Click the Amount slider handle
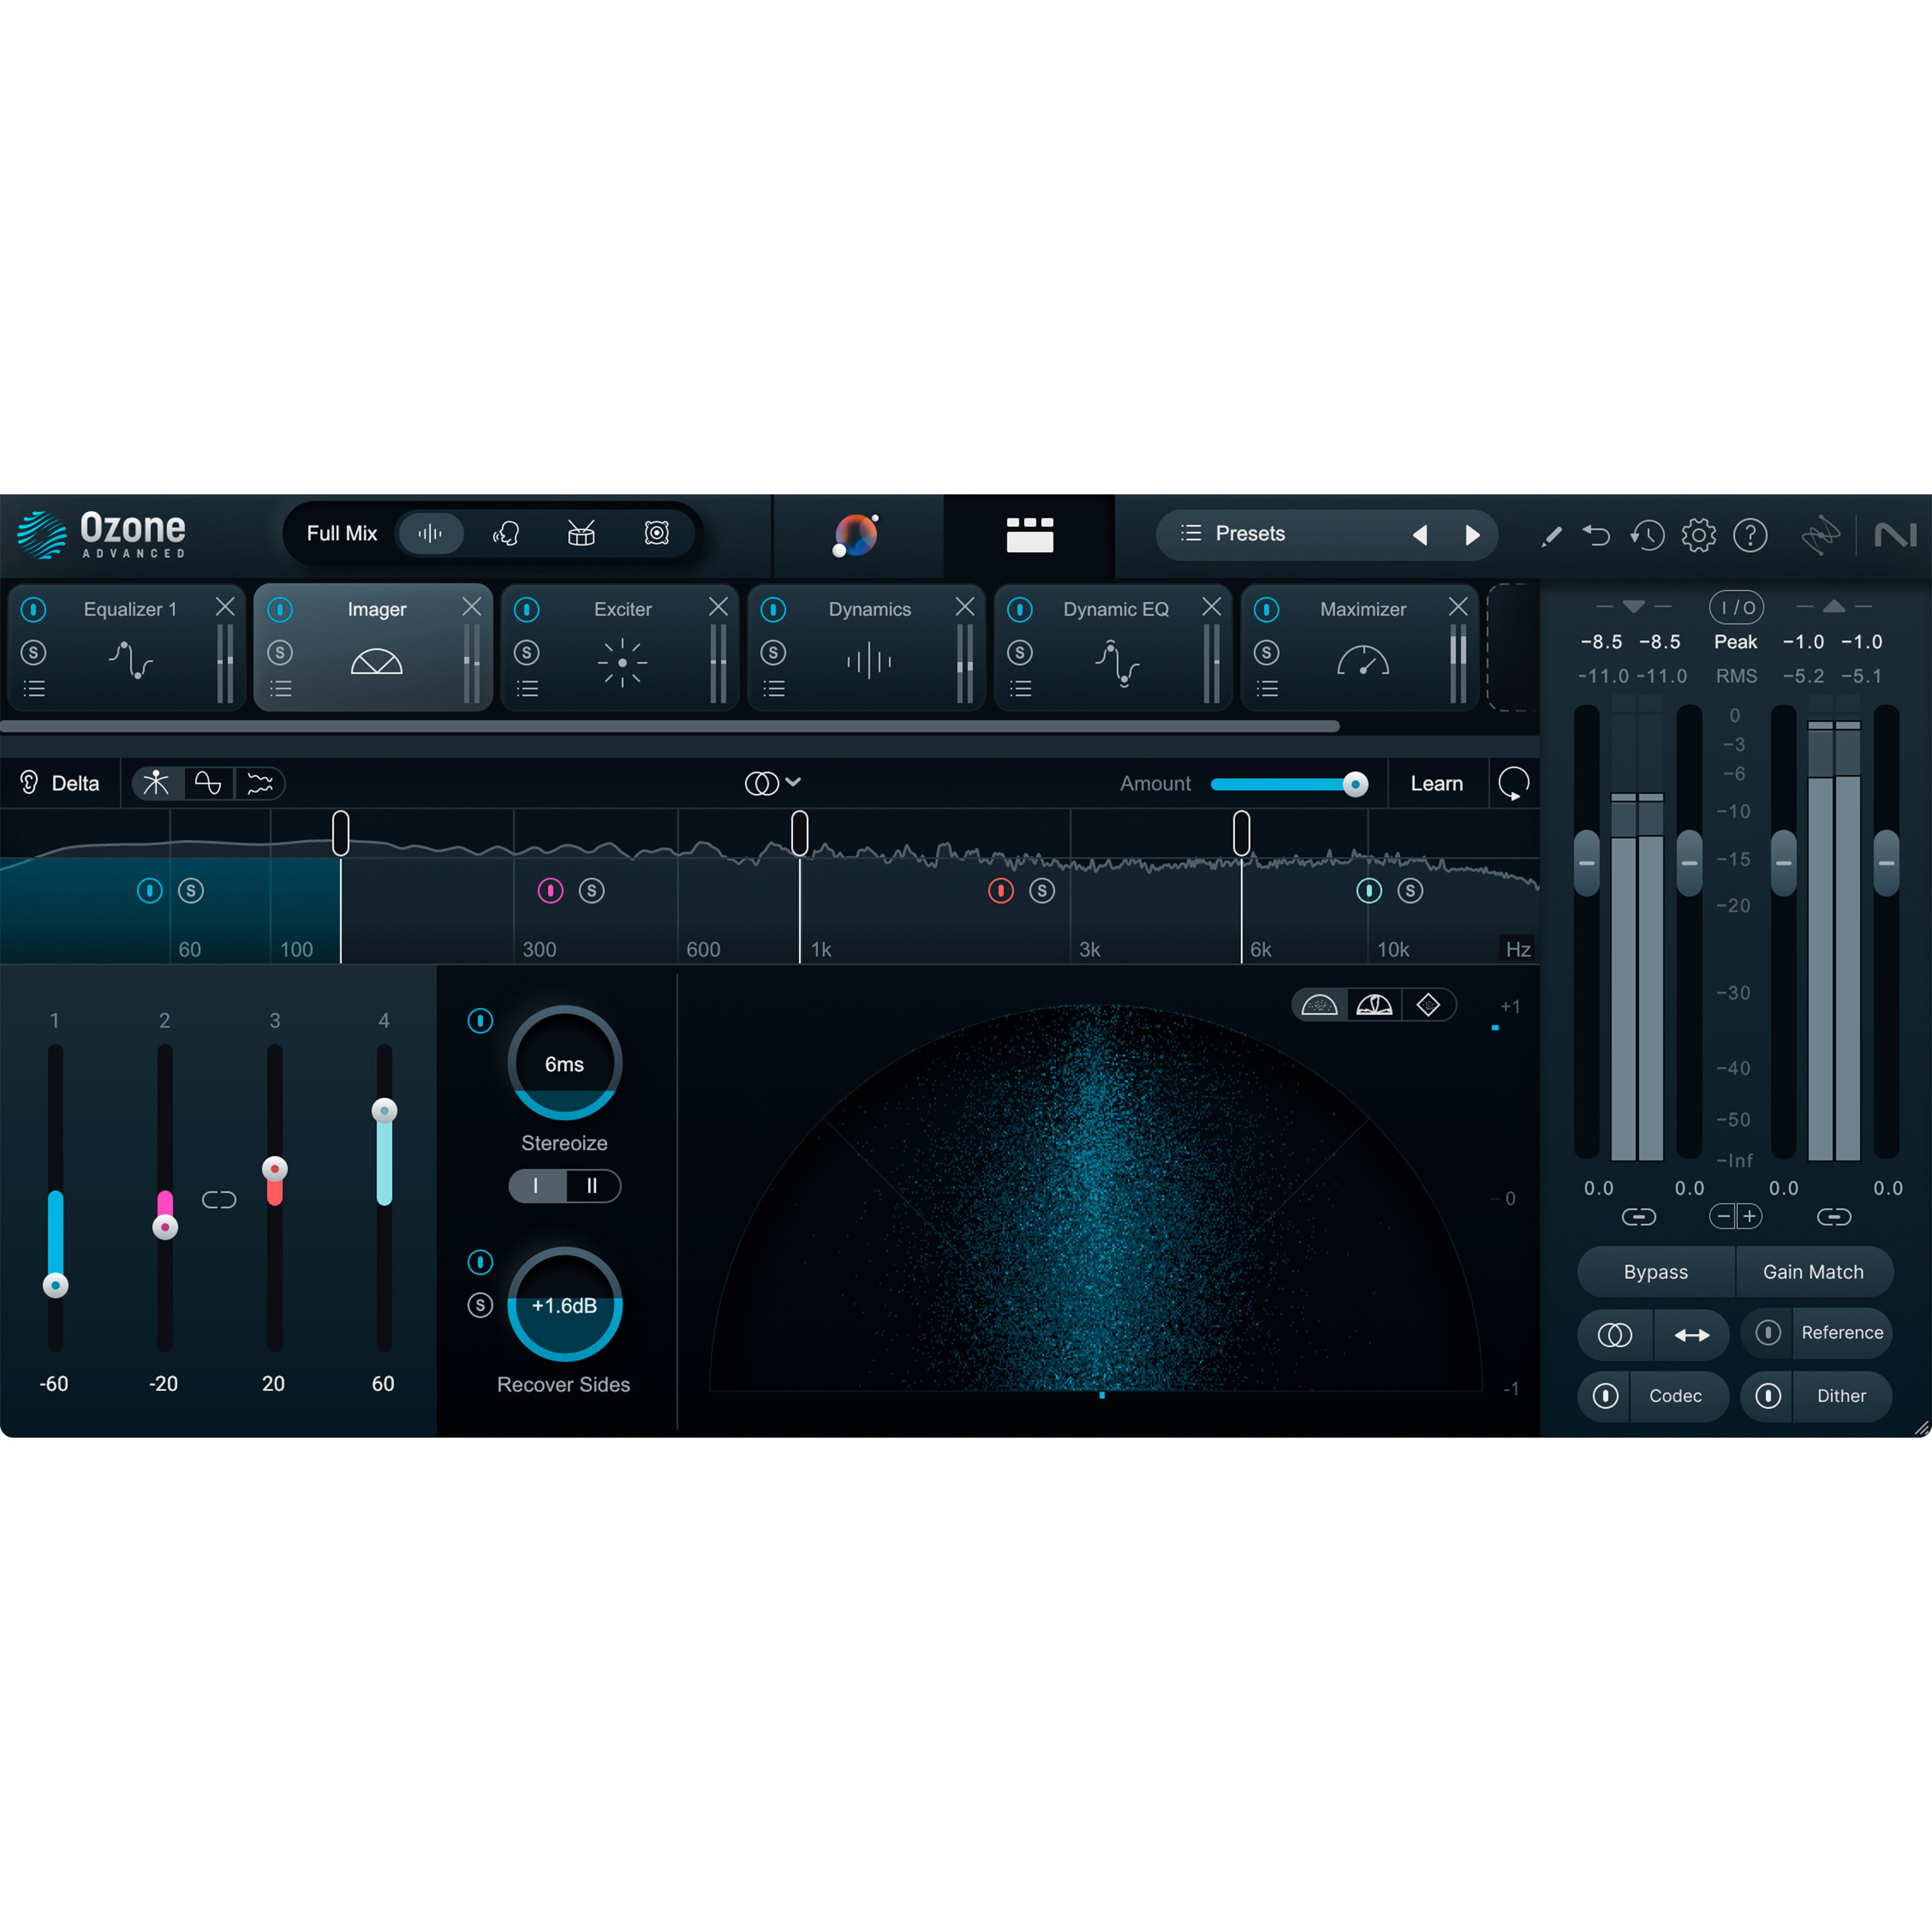The height and width of the screenshot is (1932, 1932). click(1356, 784)
